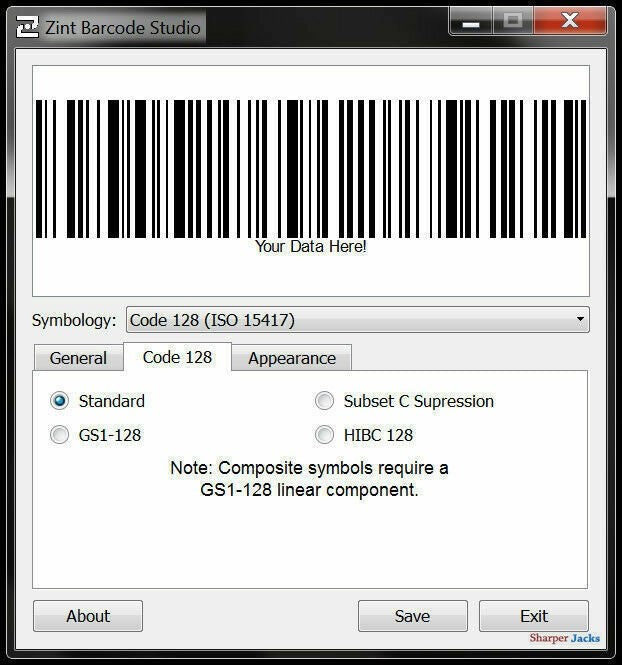622x665 pixels.
Task: Click Save to export the barcode
Action: pos(412,616)
